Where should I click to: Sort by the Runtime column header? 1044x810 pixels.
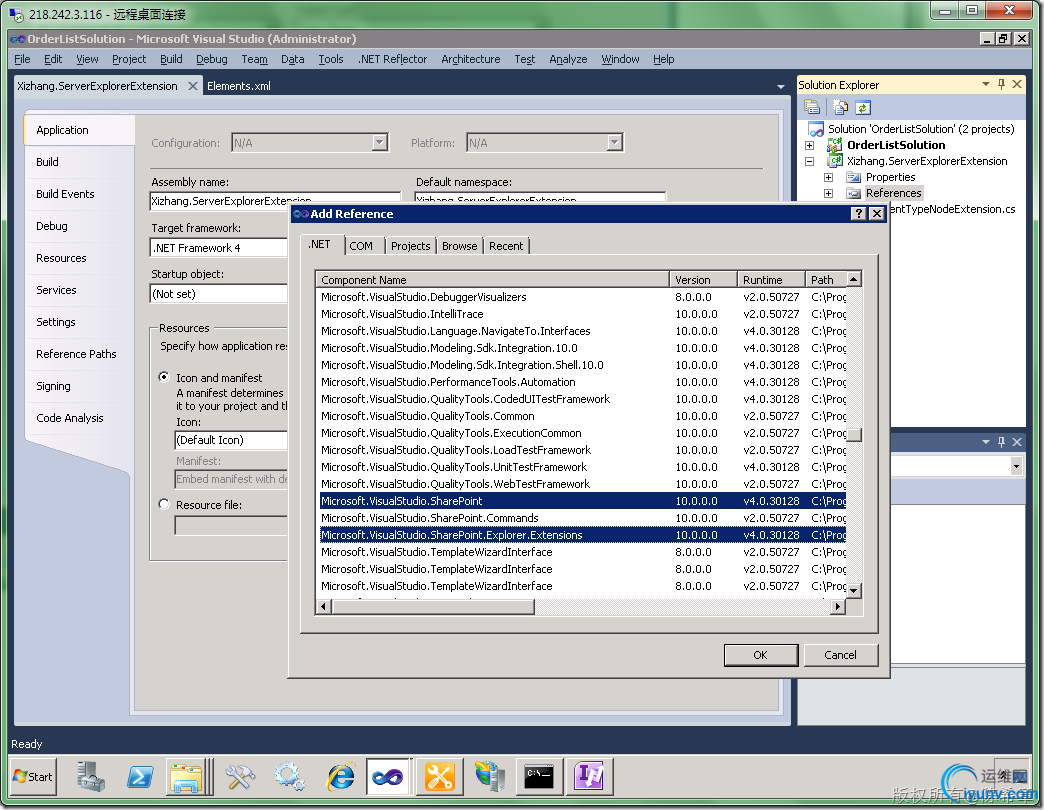(771, 280)
